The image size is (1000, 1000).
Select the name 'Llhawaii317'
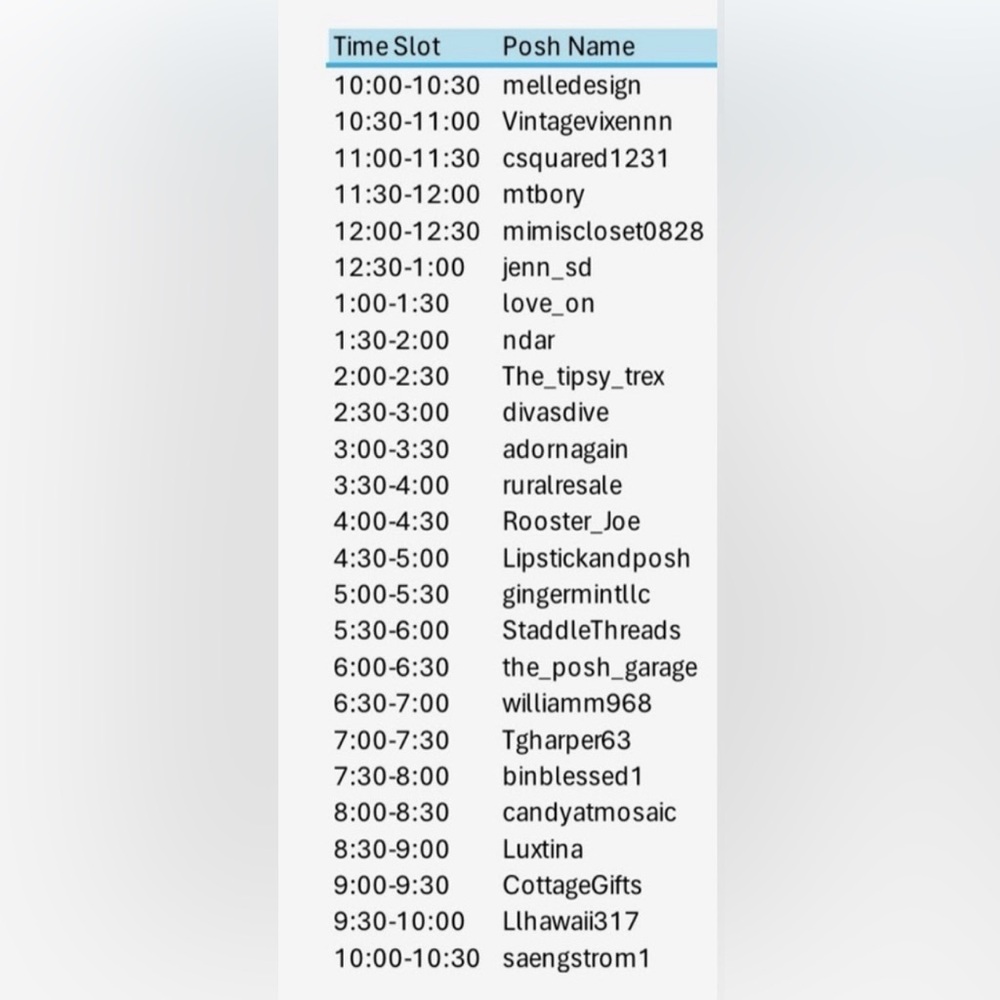(x=570, y=922)
